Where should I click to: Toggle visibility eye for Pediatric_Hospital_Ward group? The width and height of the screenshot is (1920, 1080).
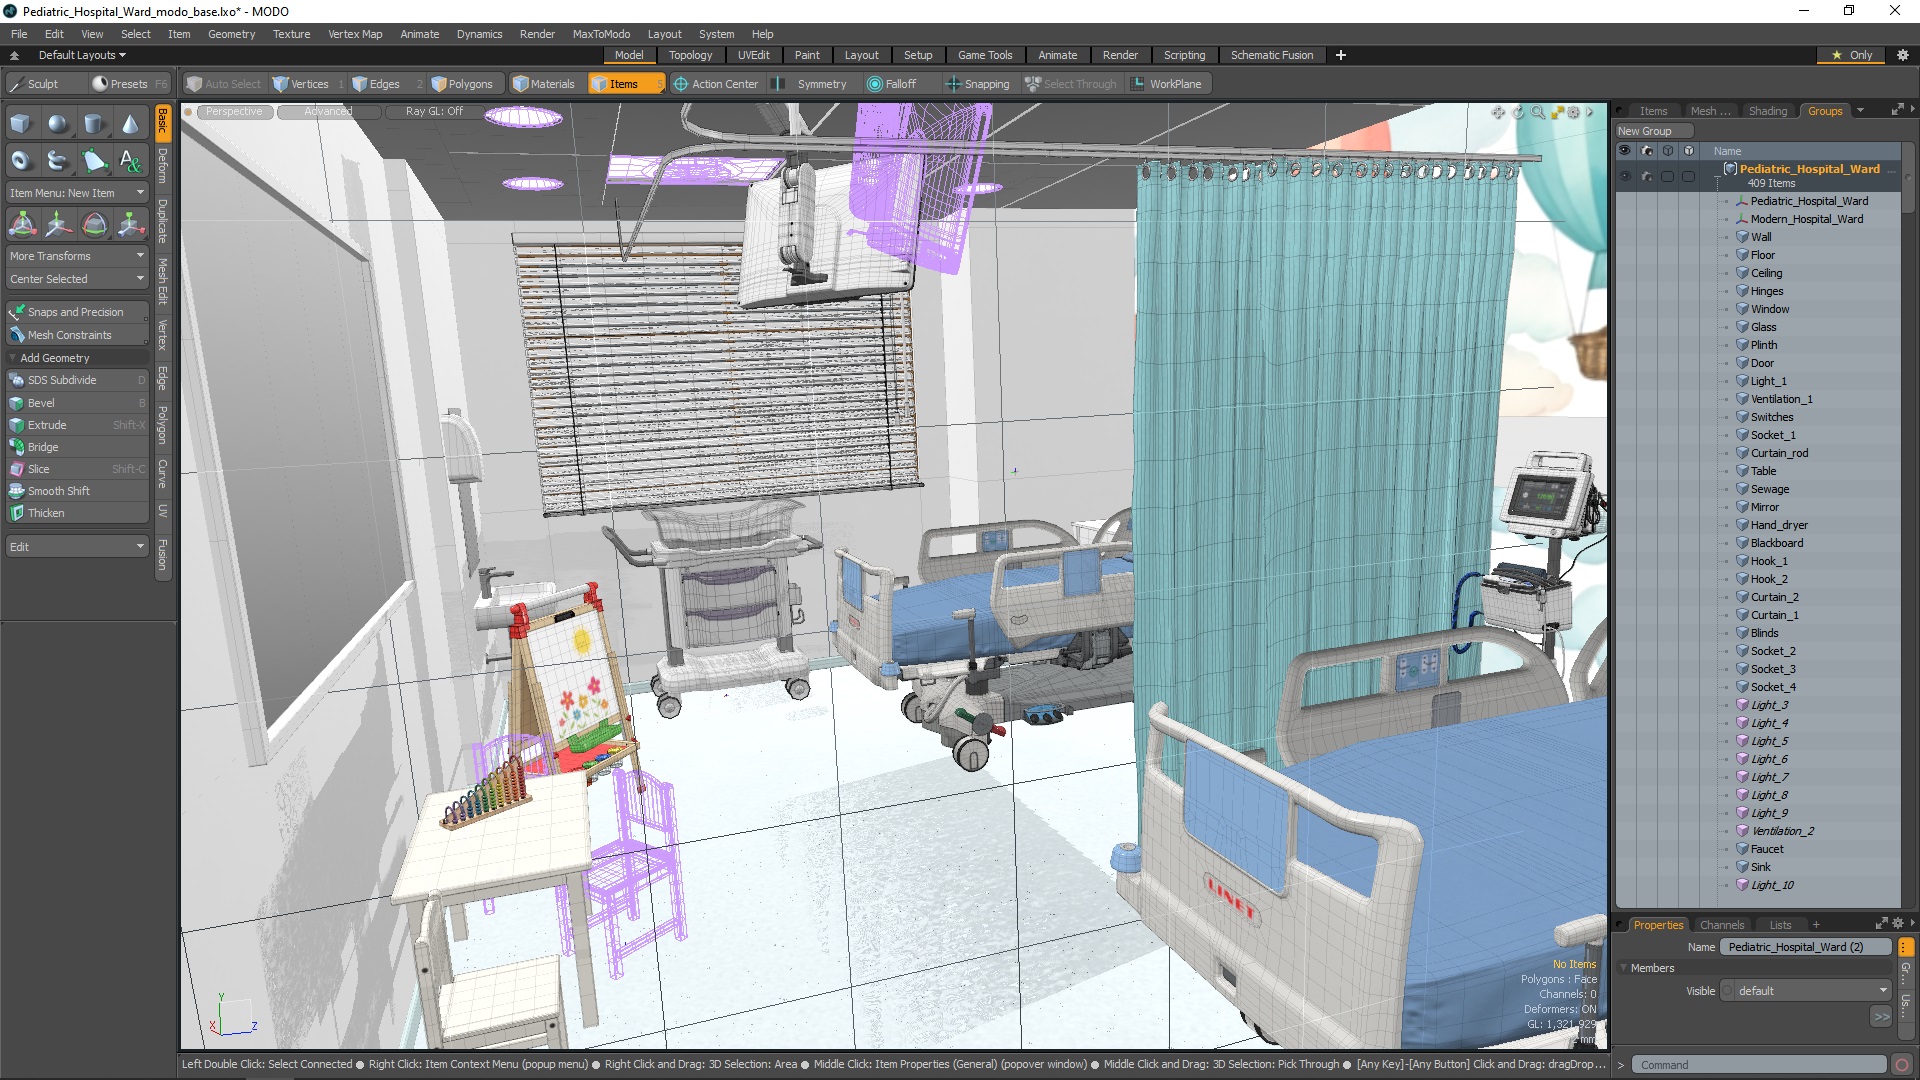click(1625, 176)
